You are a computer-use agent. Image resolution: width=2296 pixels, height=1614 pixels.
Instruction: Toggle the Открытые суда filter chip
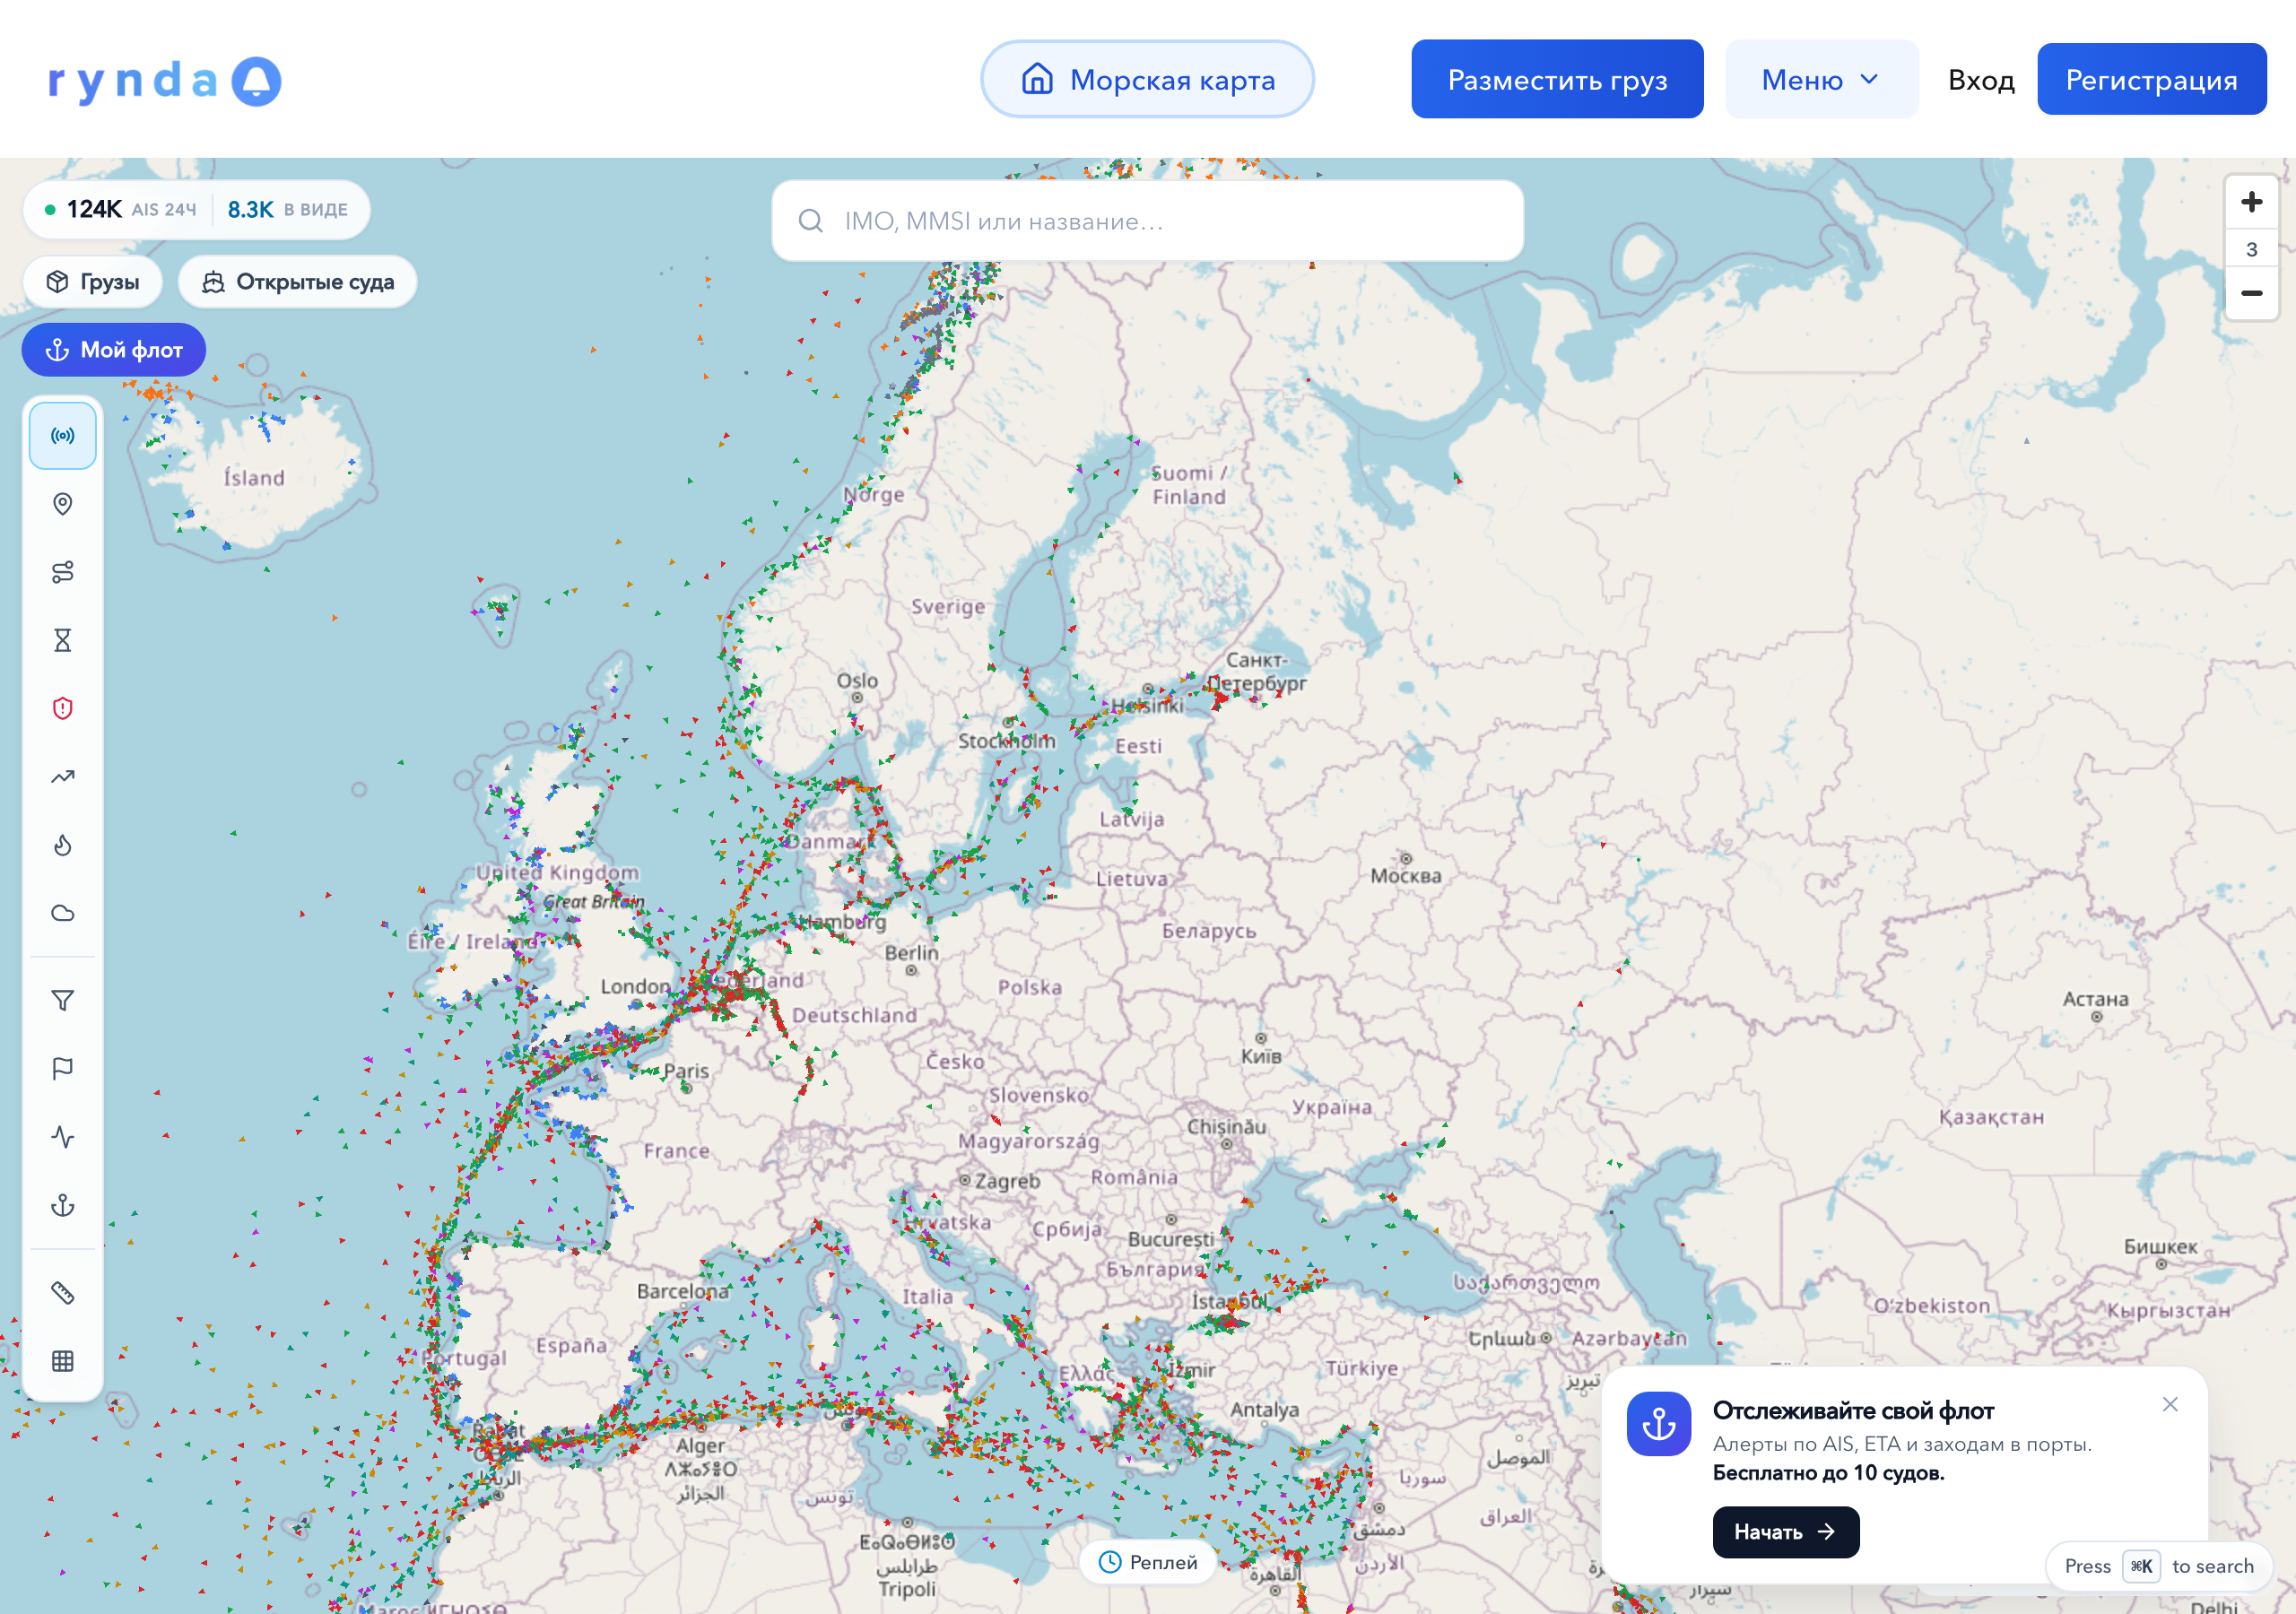click(x=298, y=282)
